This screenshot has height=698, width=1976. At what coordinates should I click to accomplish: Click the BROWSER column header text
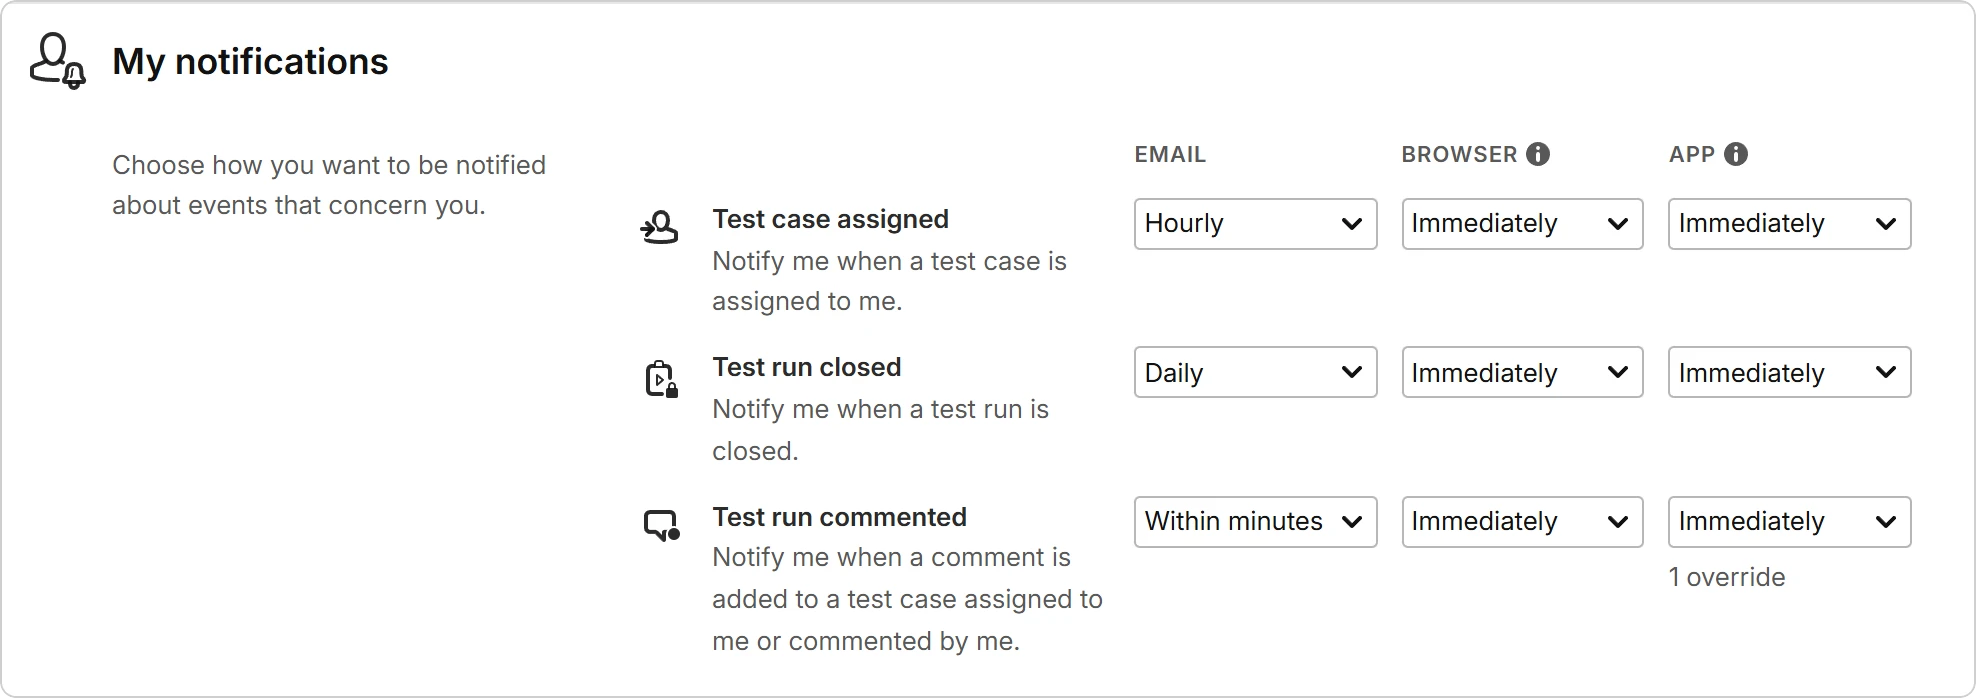[x=1459, y=154]
